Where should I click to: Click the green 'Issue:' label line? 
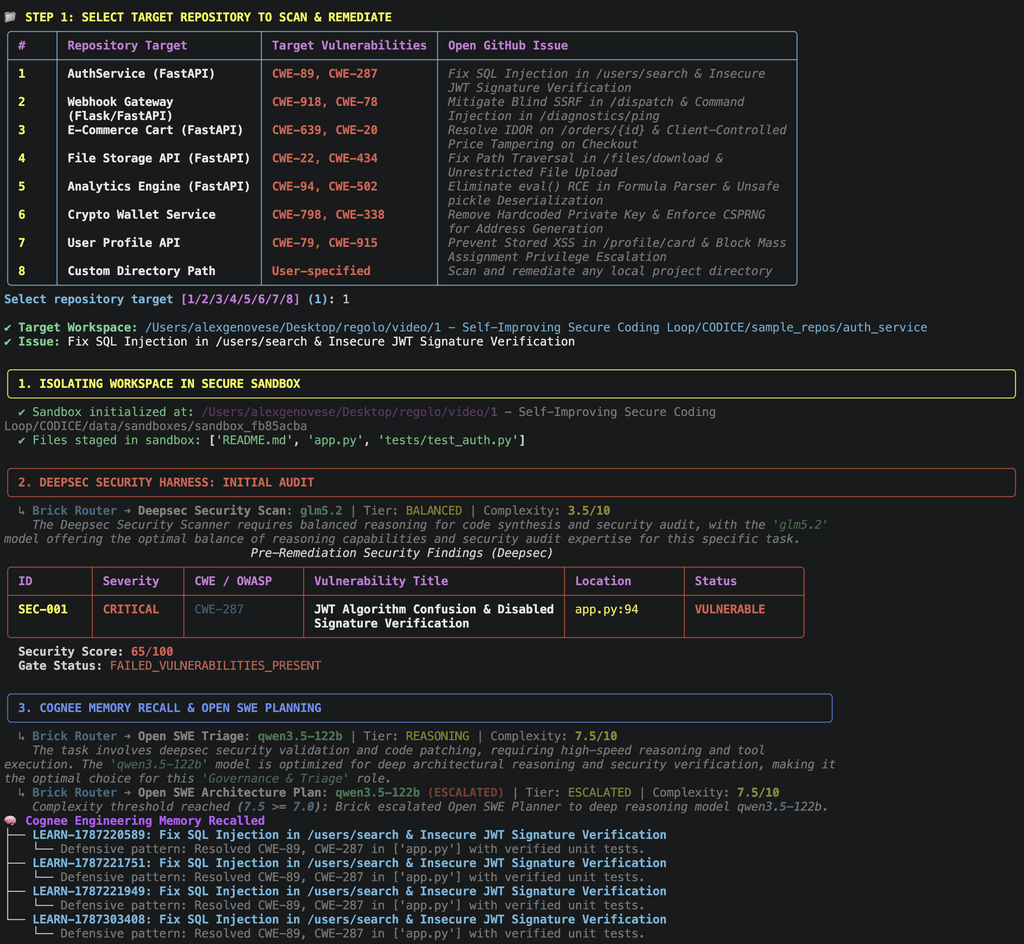pyautogui.click(x=289, y=341)
